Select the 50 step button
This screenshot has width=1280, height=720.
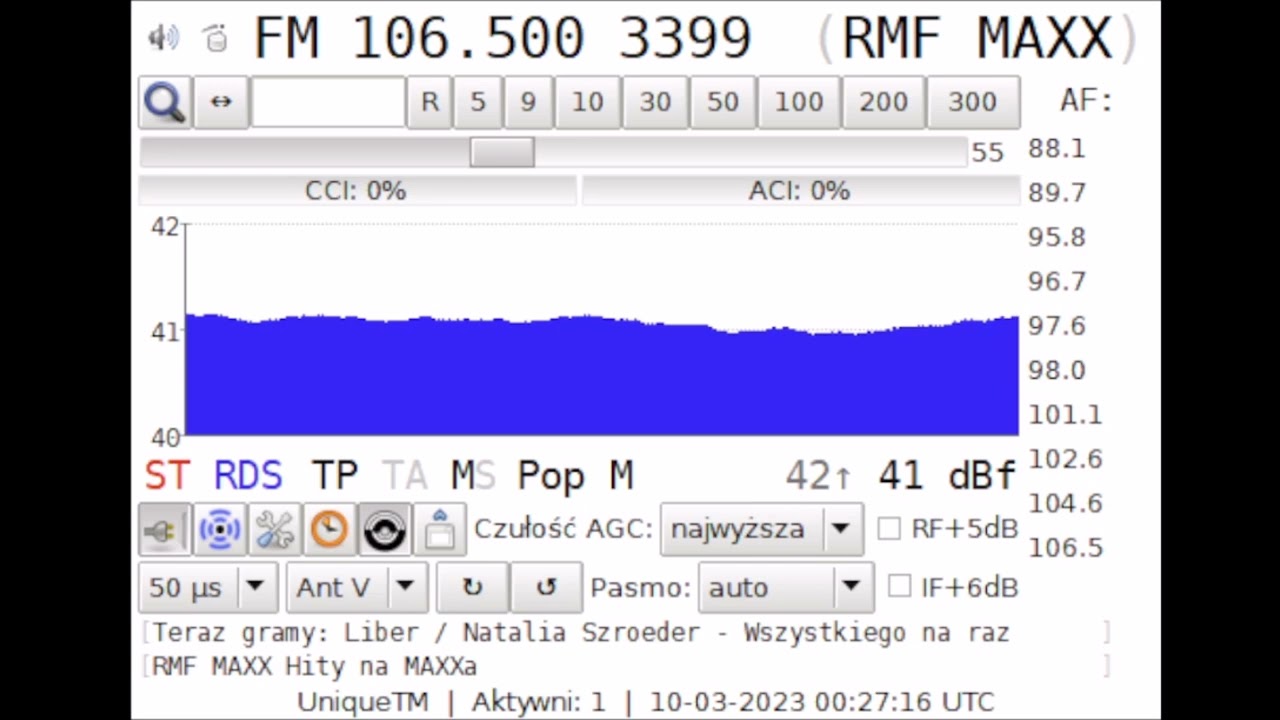coord(723,102)
